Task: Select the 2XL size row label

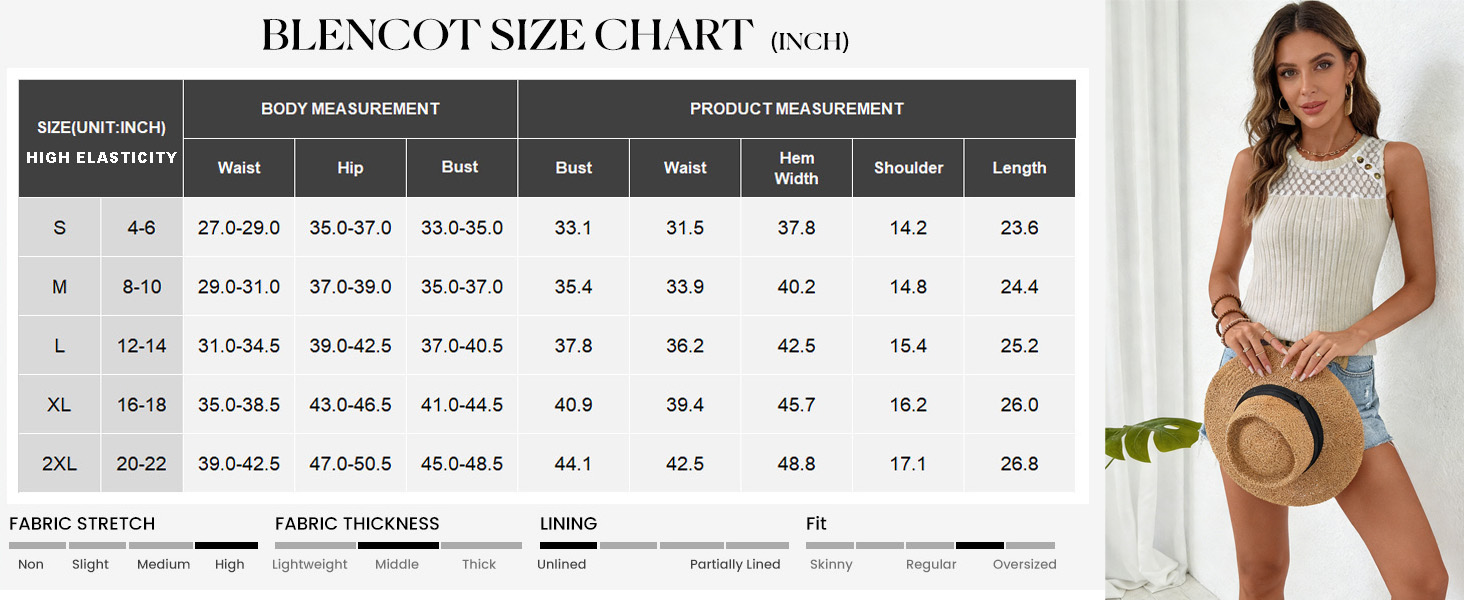Action: click(x=60, y=464)
